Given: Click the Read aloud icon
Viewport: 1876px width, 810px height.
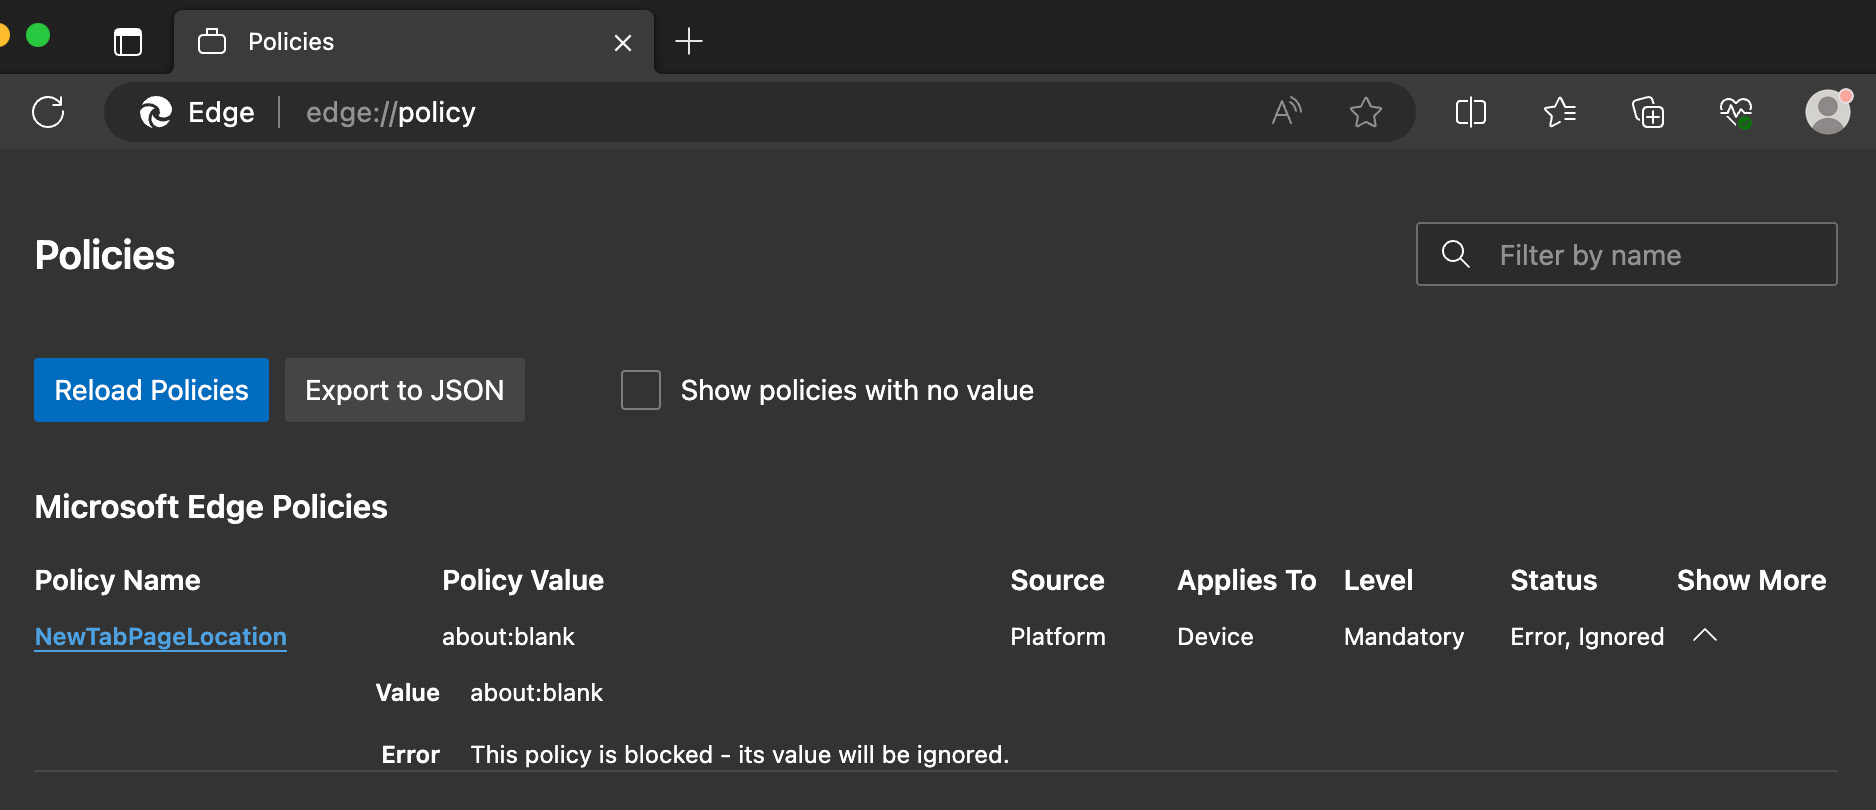Looking at the screenshot, I should [1286, 112].
